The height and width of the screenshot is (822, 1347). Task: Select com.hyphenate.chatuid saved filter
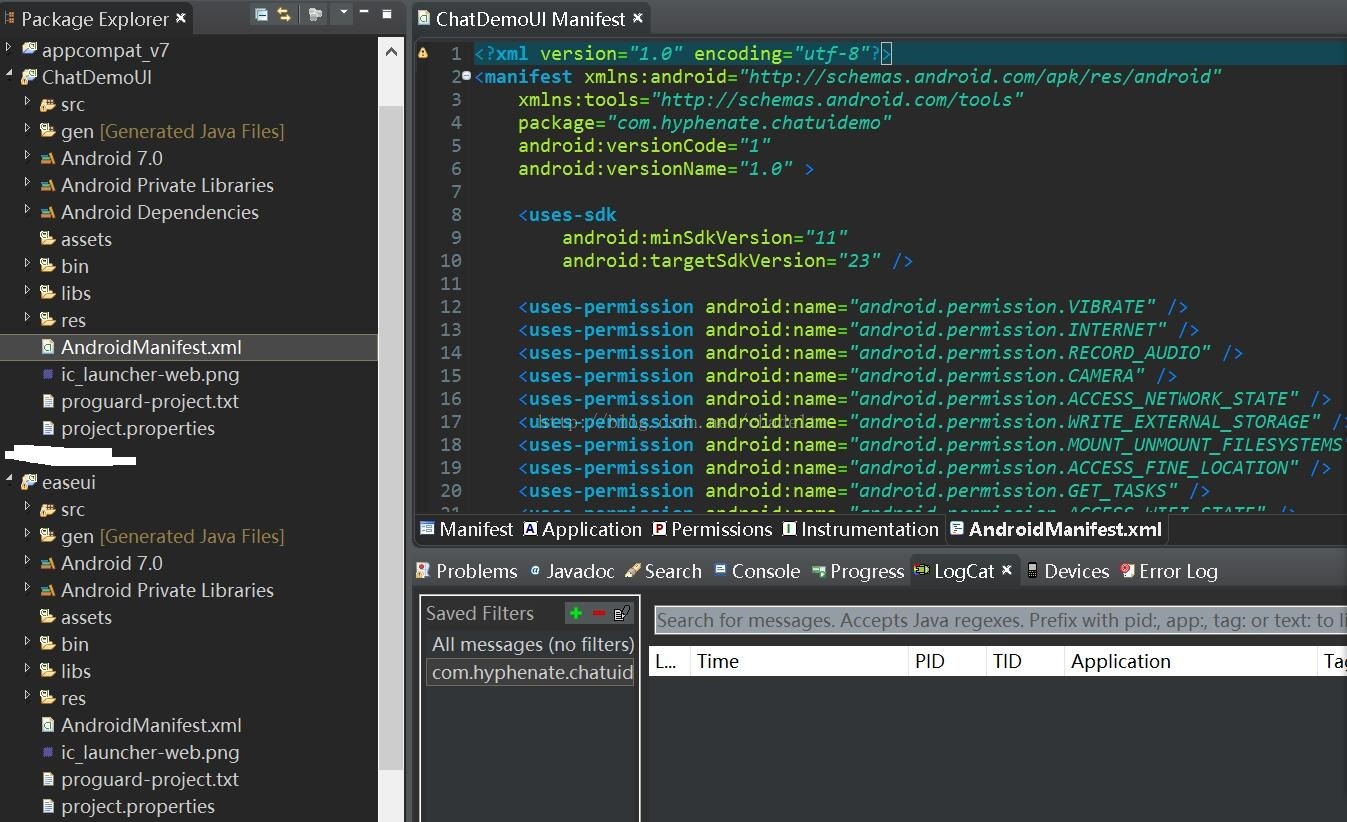click(532, 672)
